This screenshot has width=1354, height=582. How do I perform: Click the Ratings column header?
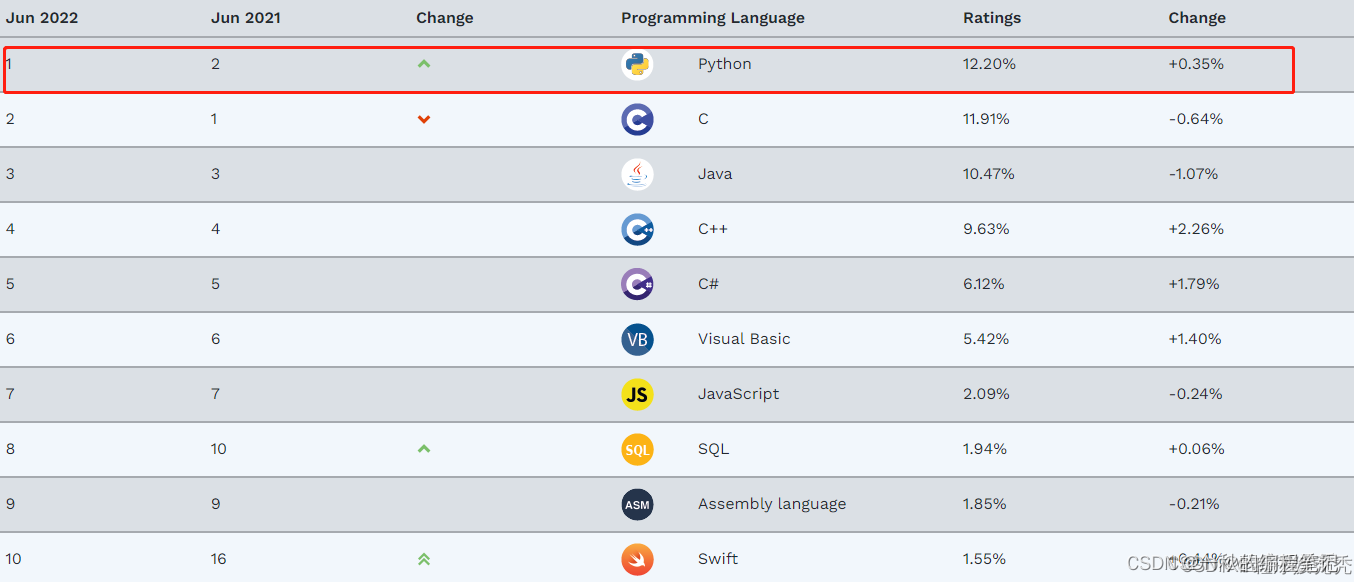pos(992,18)
